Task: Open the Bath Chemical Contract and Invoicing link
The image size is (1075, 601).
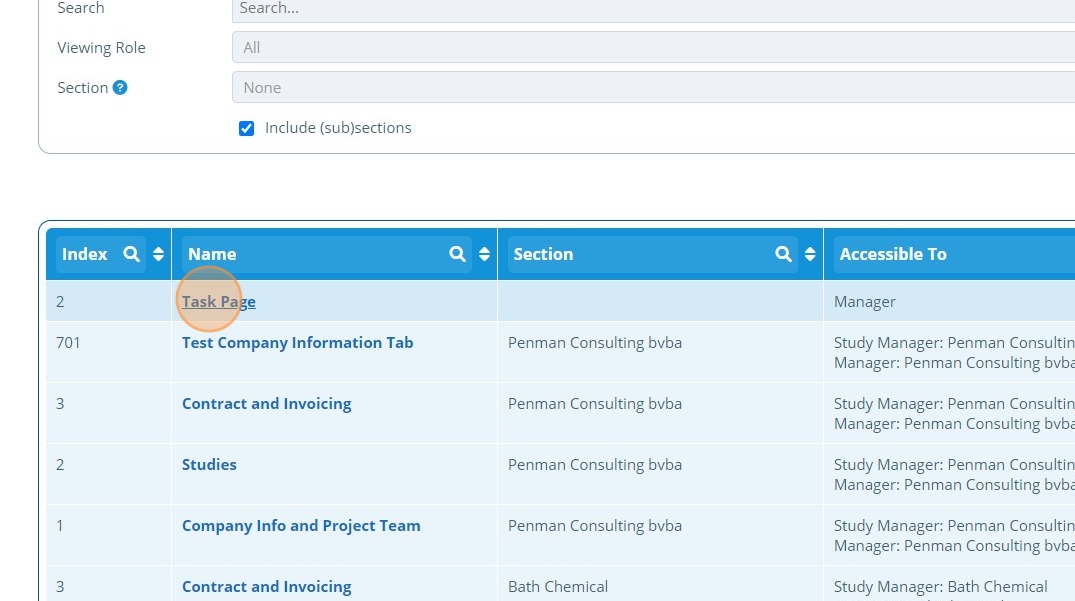Action: 266,587
